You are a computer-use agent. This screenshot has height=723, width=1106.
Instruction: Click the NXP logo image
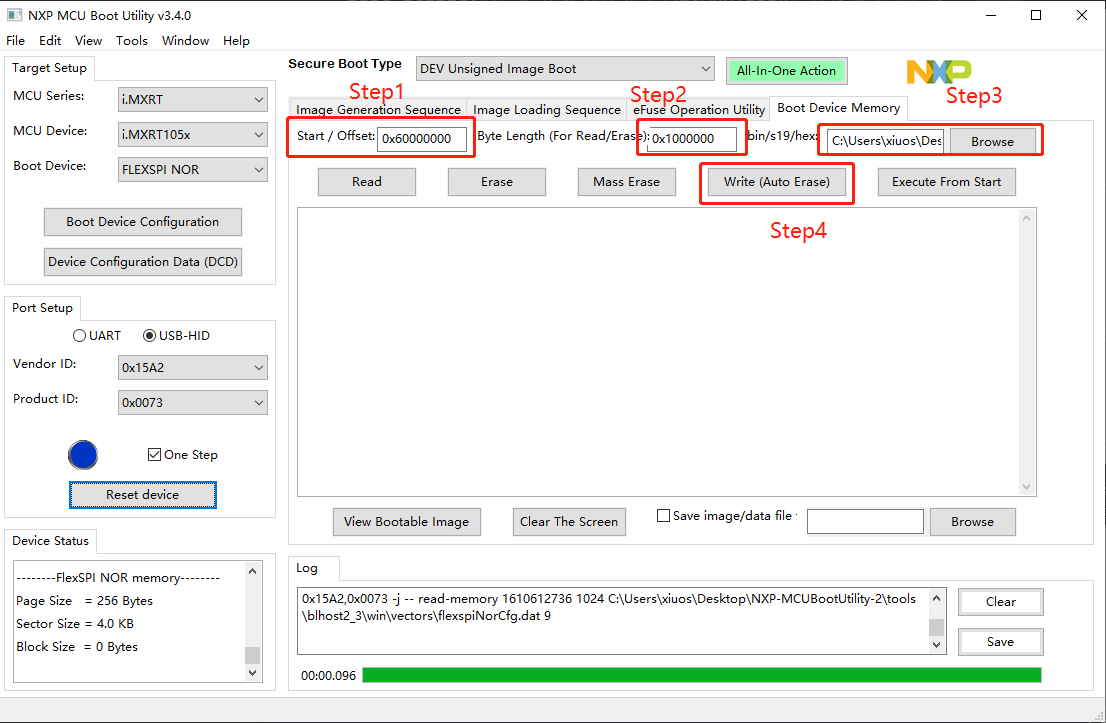(x=939, y=71)
